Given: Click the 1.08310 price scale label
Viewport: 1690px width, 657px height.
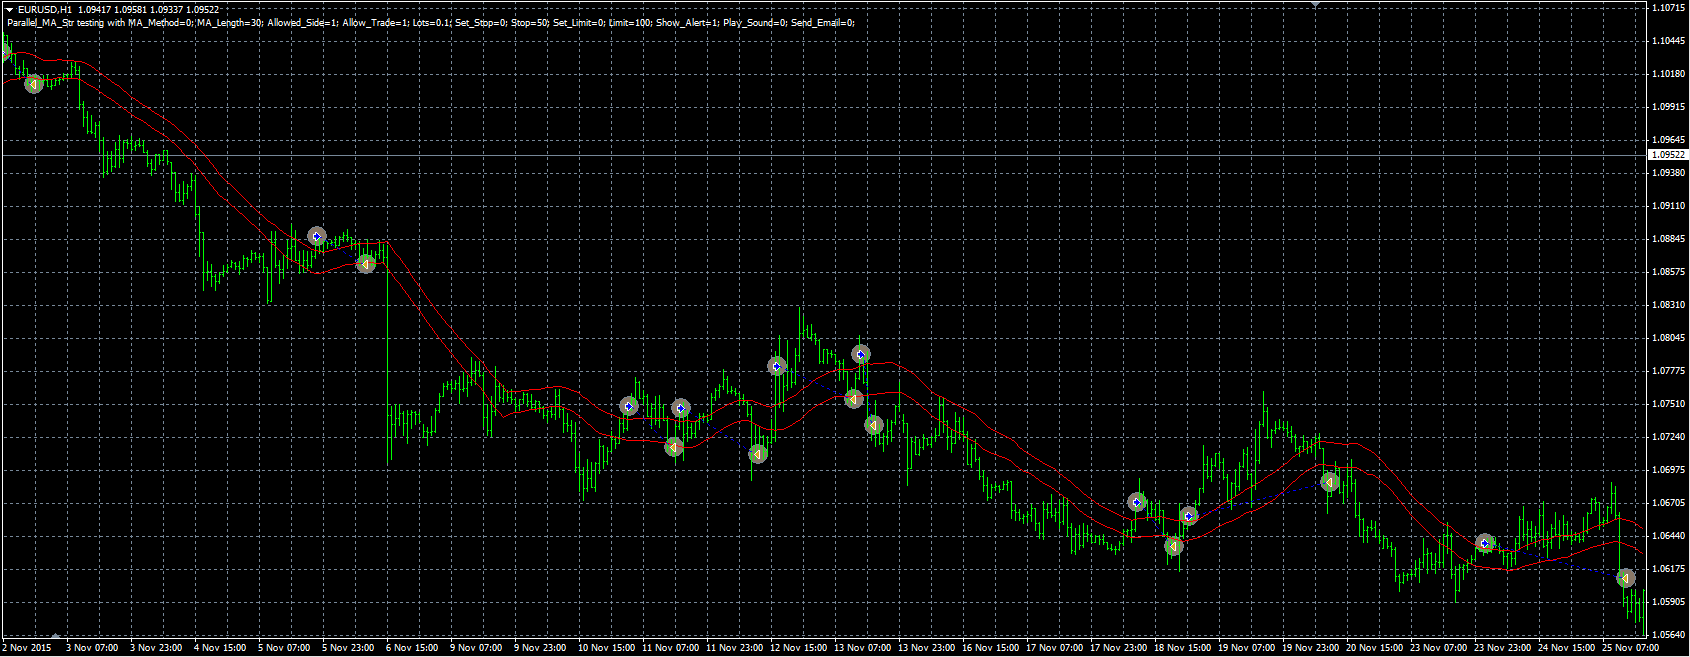Looking at the screenshot, I should [x=1667, y=305].
